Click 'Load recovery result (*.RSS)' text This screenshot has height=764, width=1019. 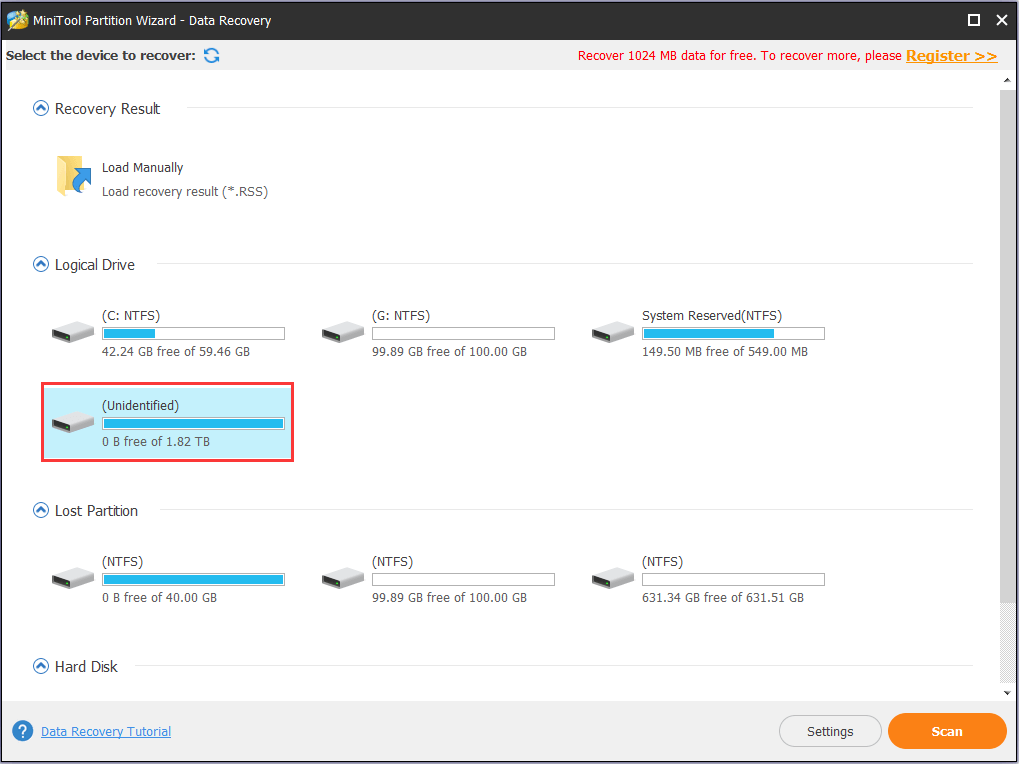(185, 192)
